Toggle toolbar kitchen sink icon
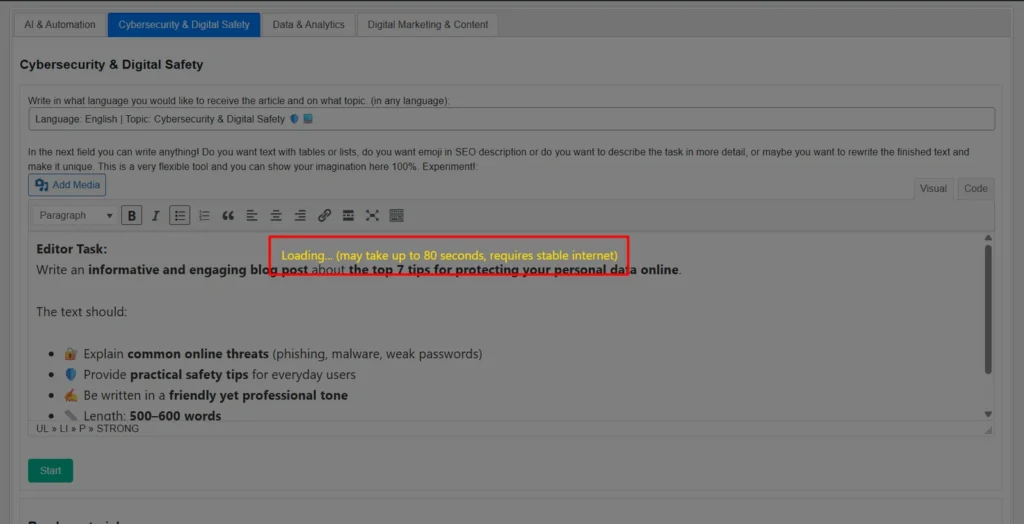1024x524 pixels. tap(396, 216)
